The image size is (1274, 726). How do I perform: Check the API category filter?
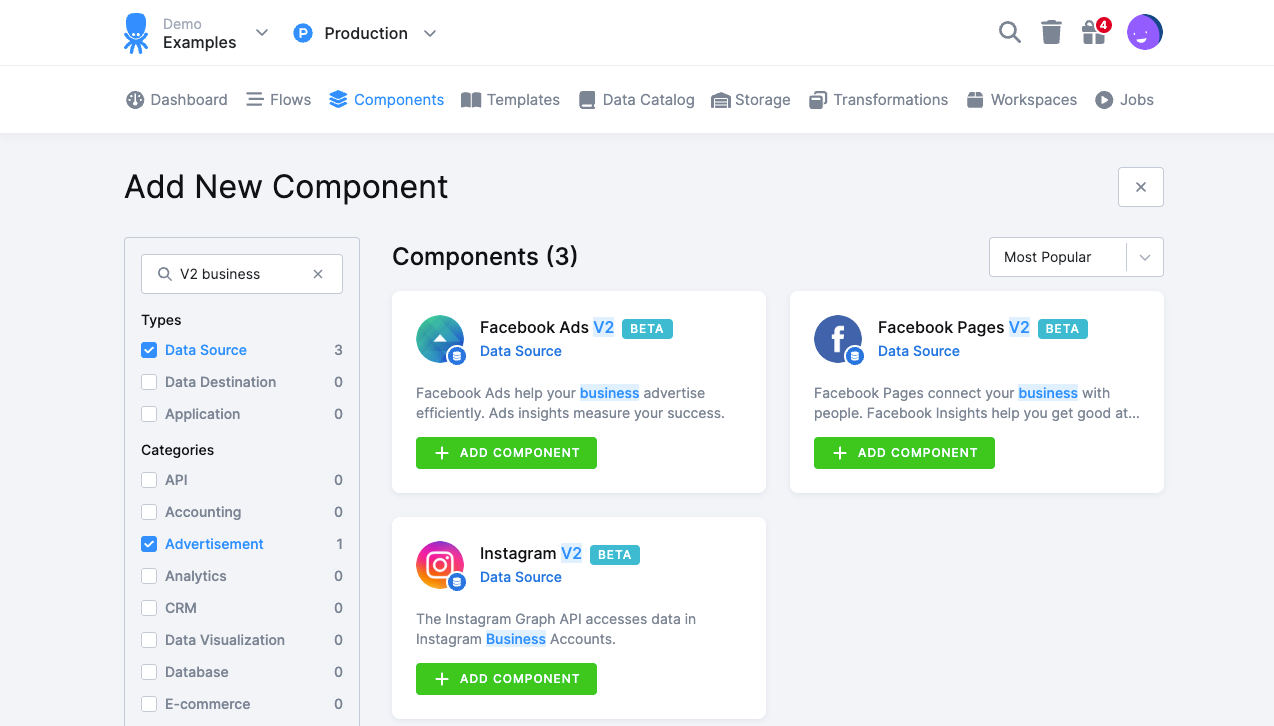(148, 480)
